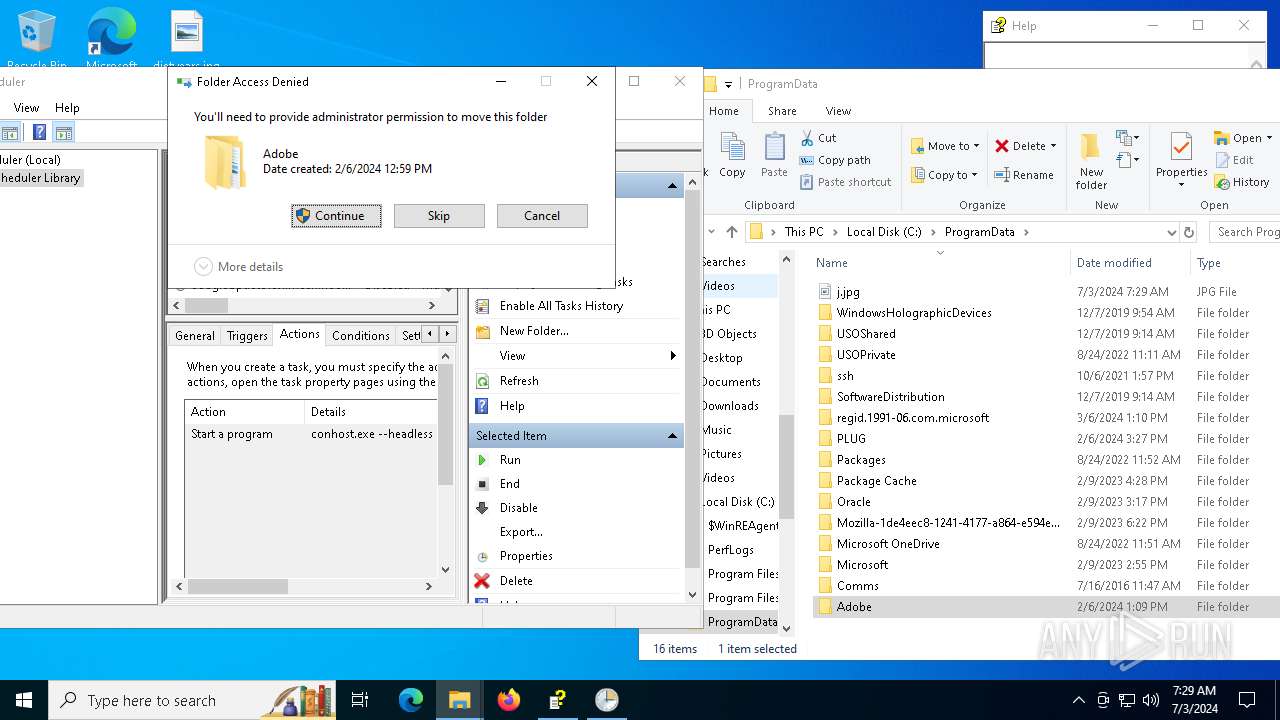This screenshot has height=720, width=1280.
Task: Click End in Selected Item actions
Action: (510, 484)
